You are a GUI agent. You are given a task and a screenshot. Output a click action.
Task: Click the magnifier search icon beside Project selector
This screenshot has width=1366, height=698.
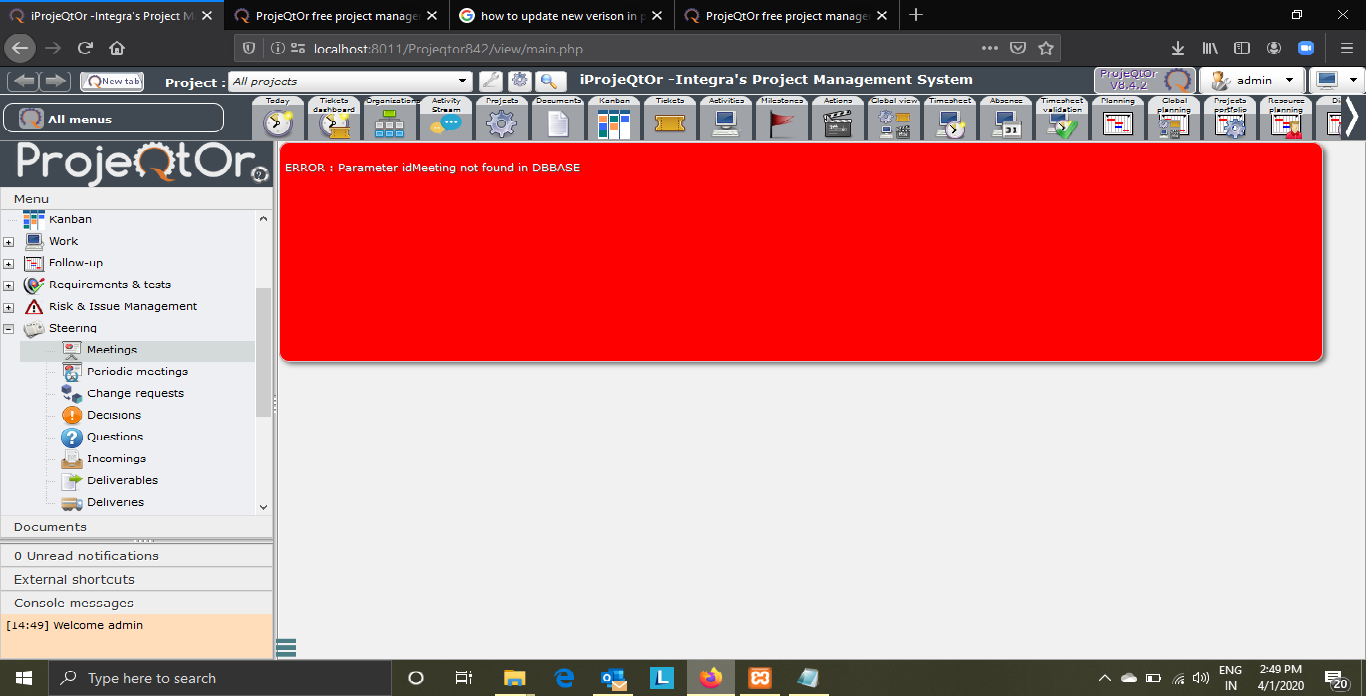click(x=551, y=81)
